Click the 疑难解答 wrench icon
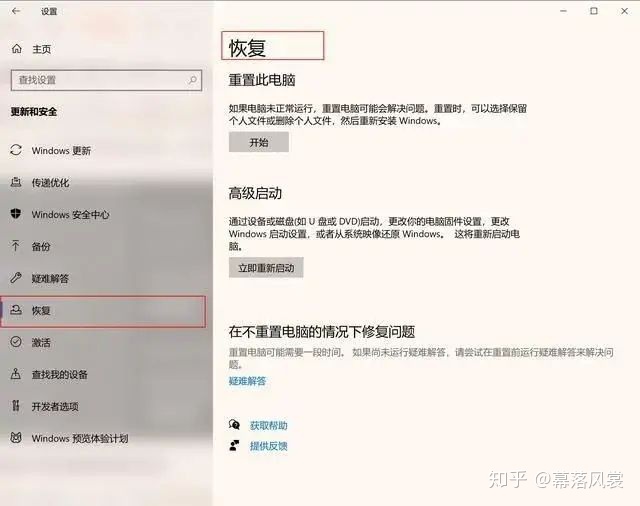The width and height of the screenshot is (640, 506). [x=16, y=278]
